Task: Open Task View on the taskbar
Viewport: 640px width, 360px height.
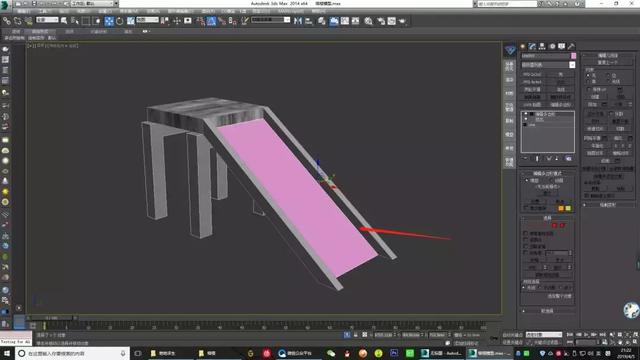Action: click(138, 353)
